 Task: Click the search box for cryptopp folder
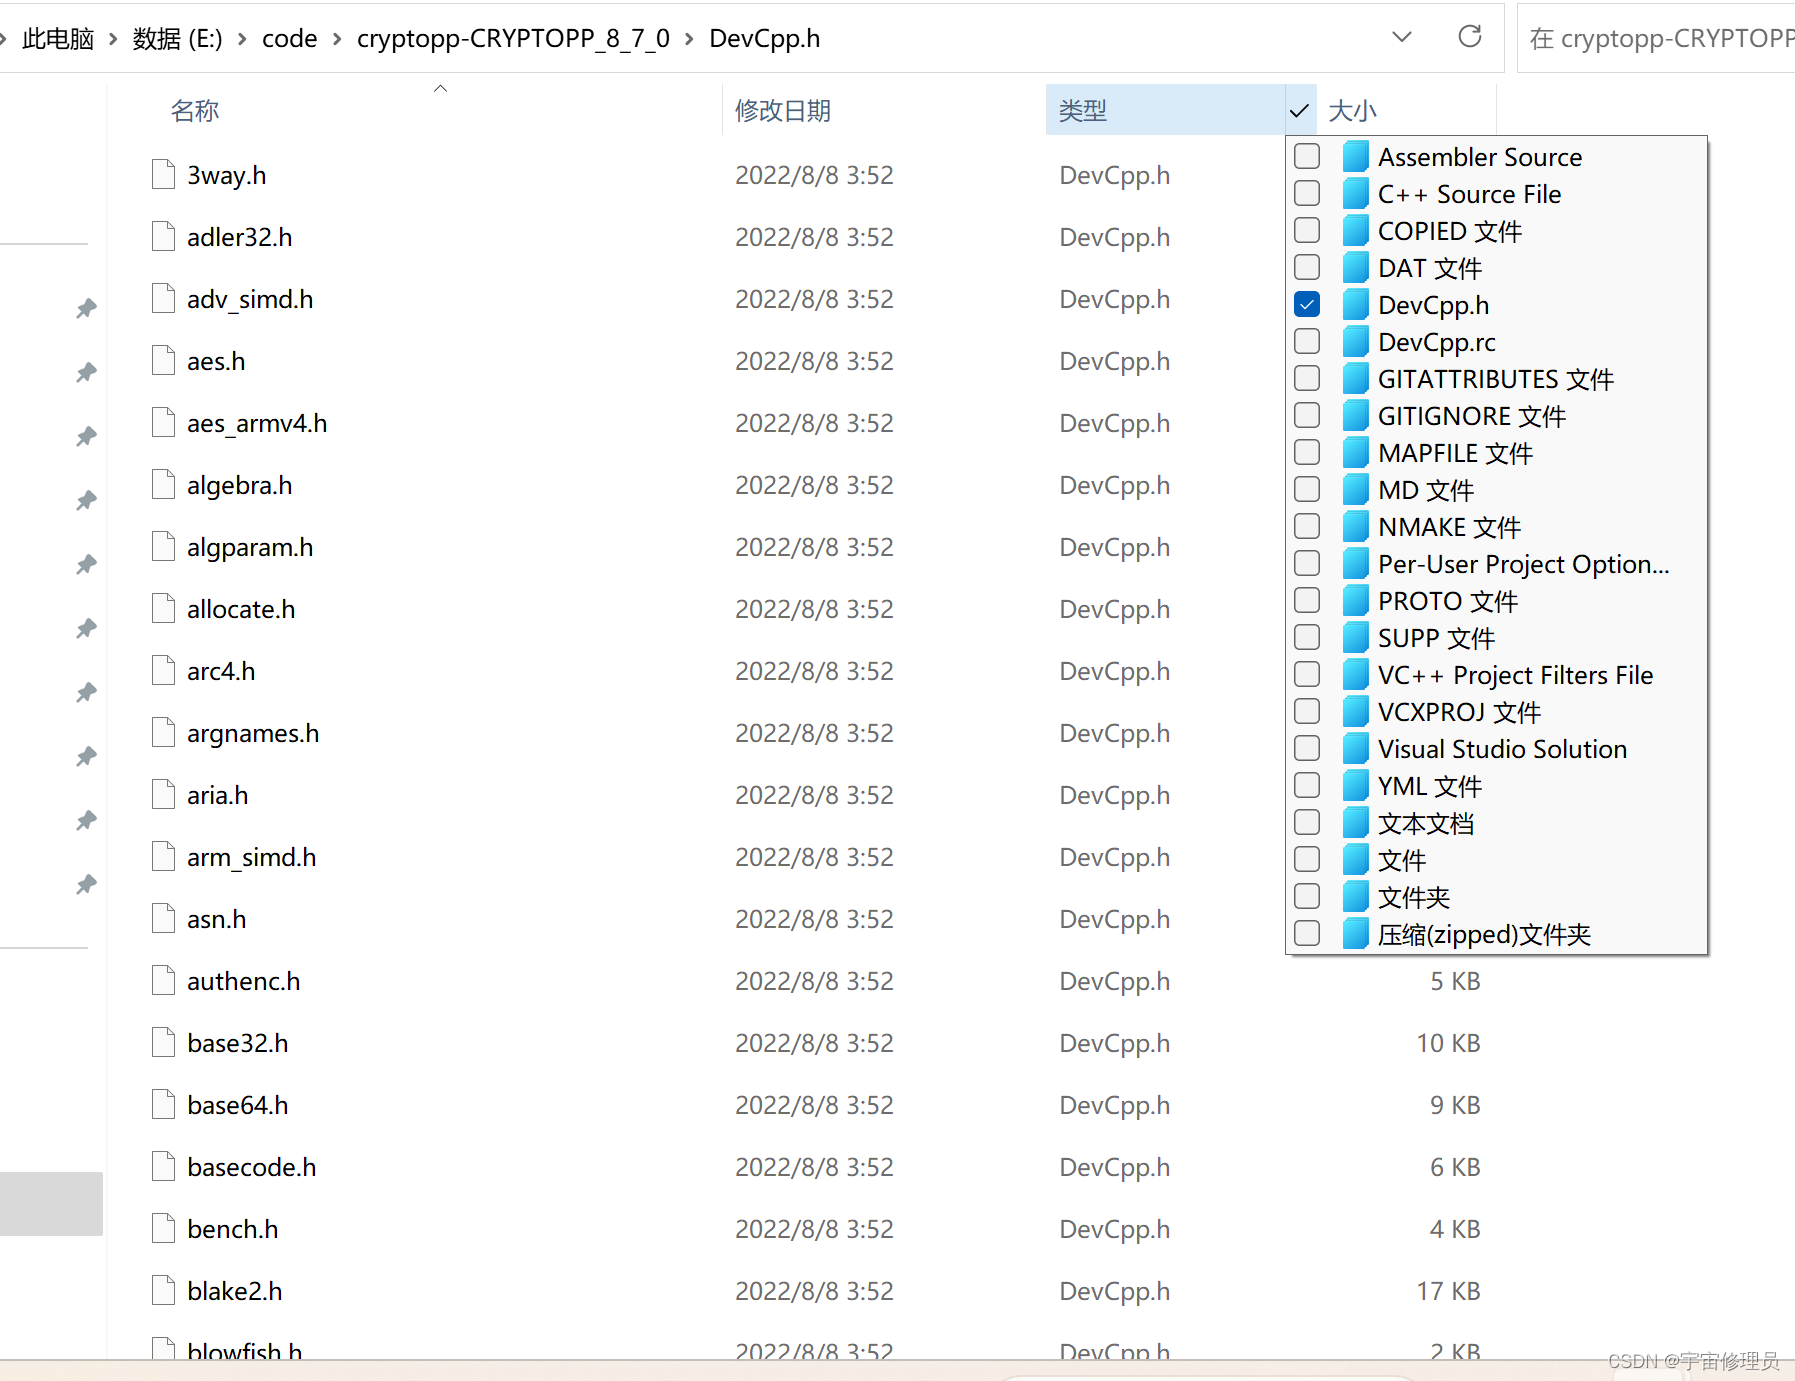pyautogui.click(x=1656, y=38)
